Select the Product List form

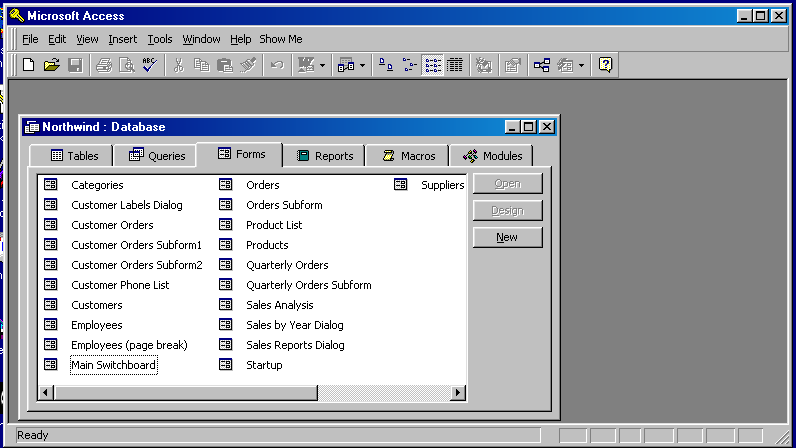pos(274,225)
